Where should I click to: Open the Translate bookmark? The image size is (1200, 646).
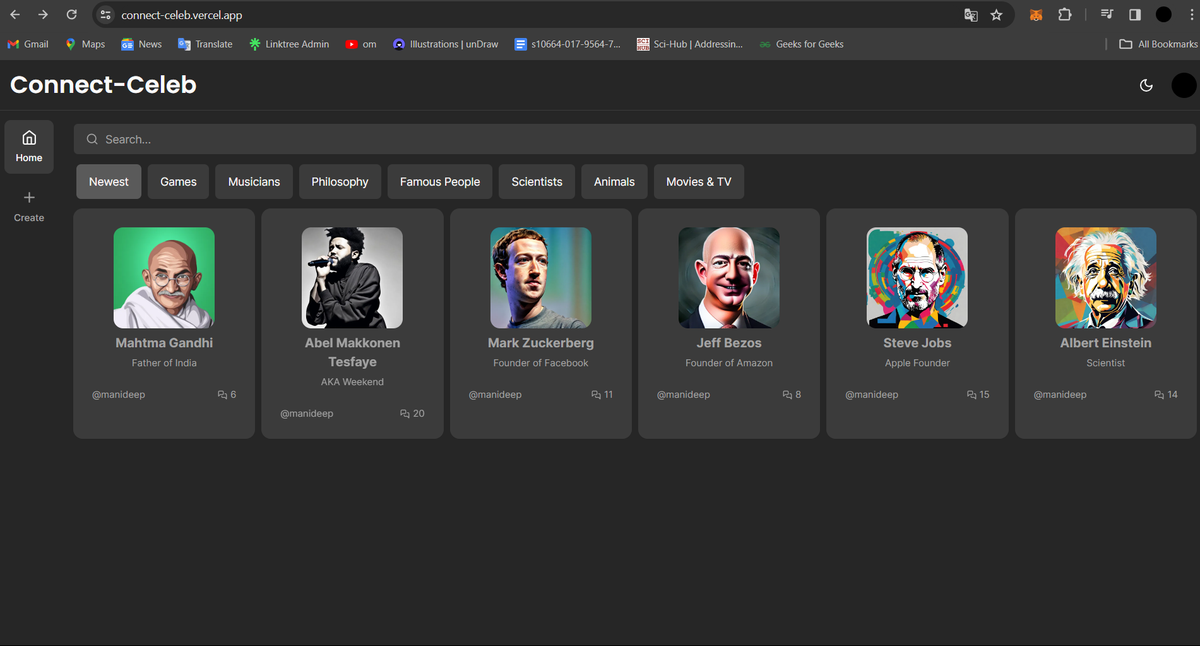pos(205,44)
